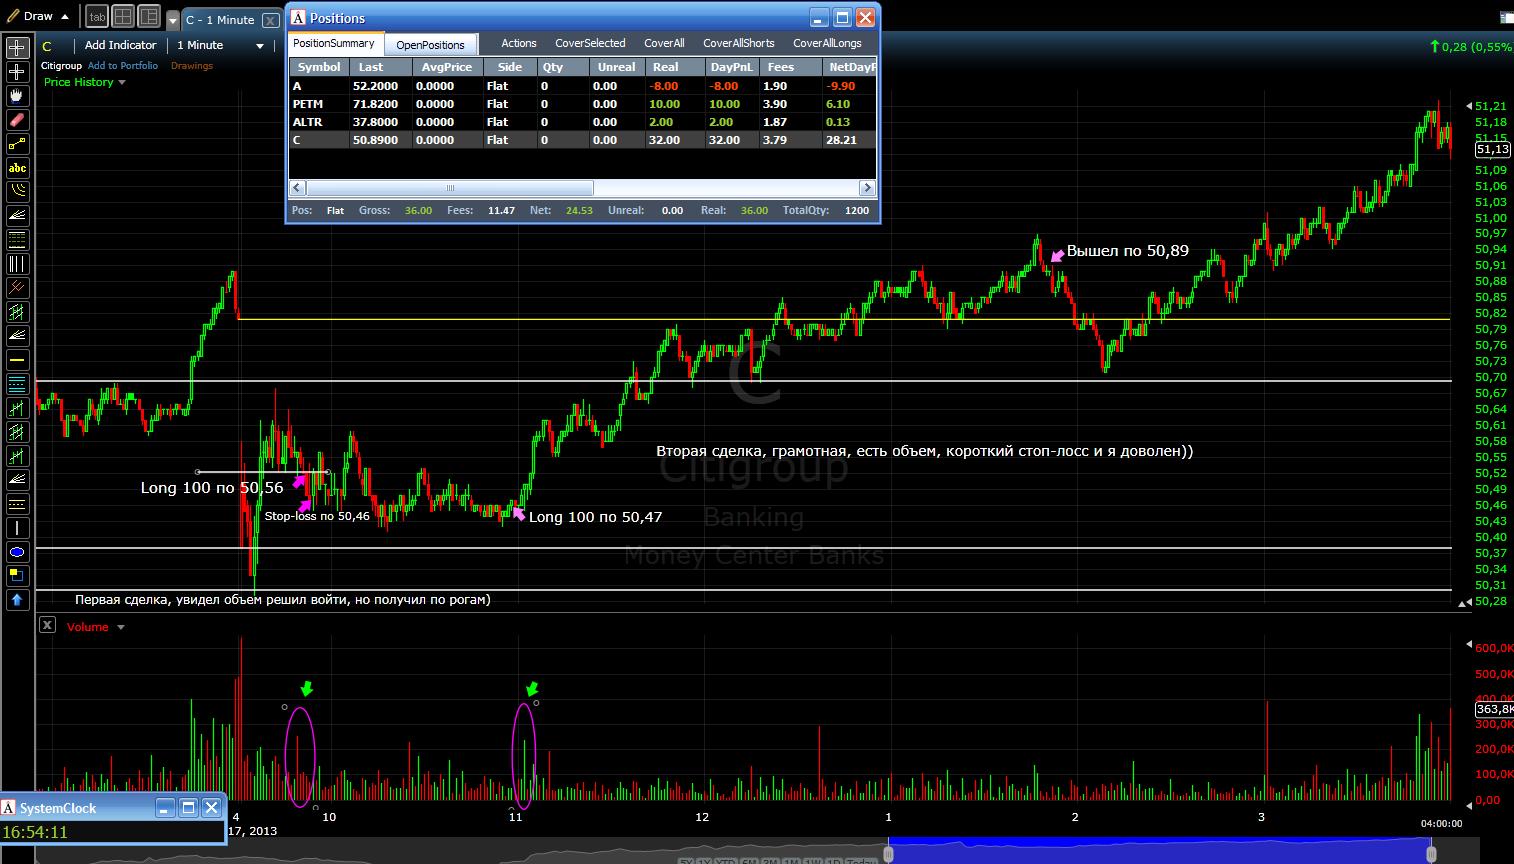Click the Positions horizontal scrollbar thumb
This screenshot has width=1514, height=864.
point(449,188)
